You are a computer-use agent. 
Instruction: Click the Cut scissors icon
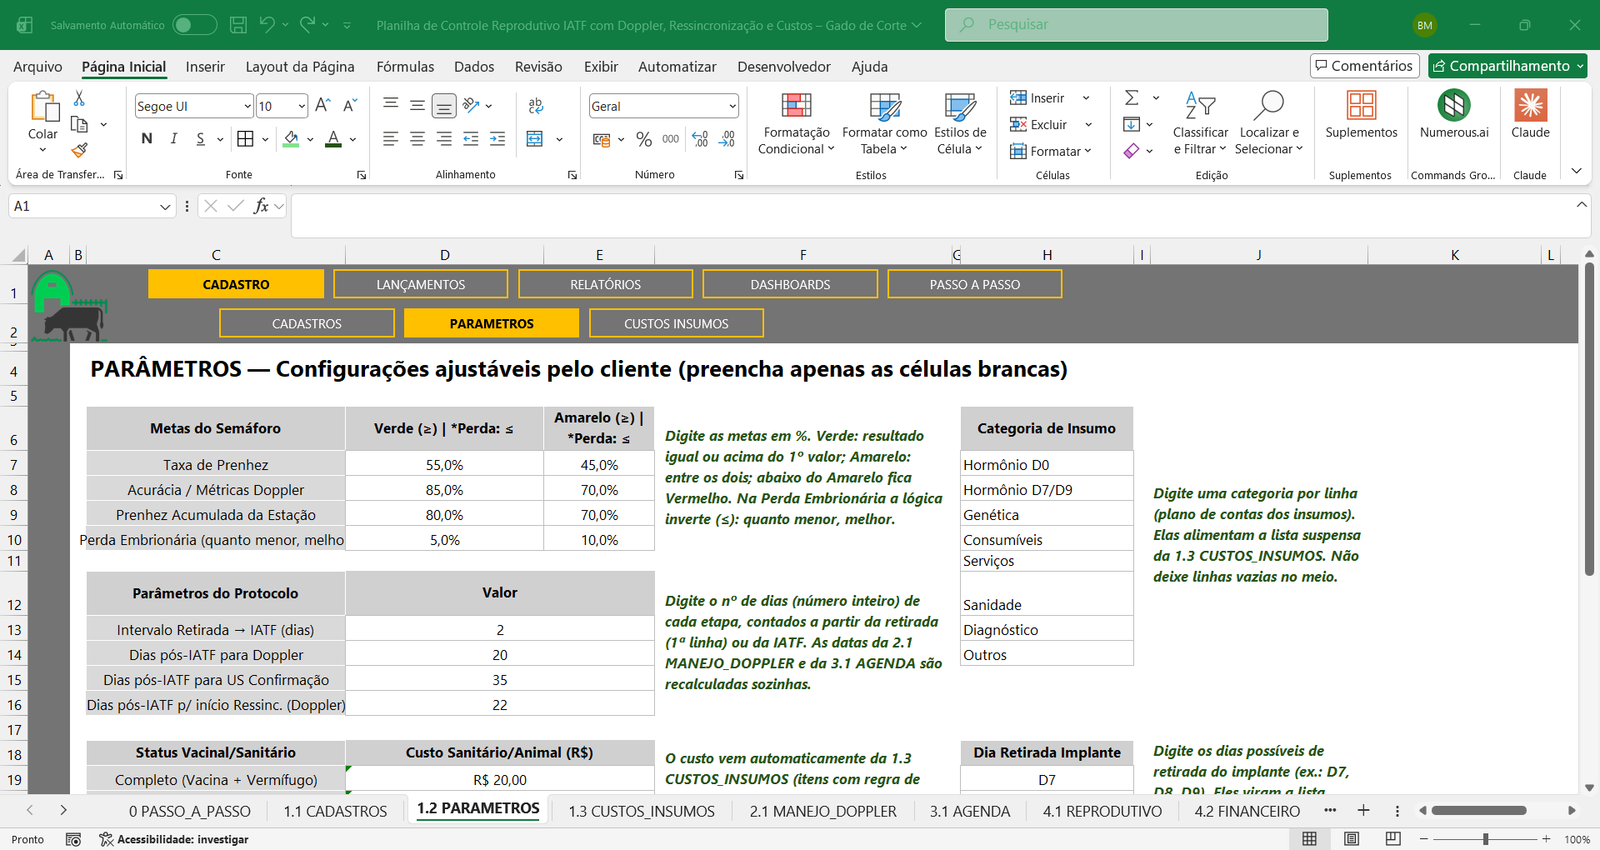tap(79, 98)
